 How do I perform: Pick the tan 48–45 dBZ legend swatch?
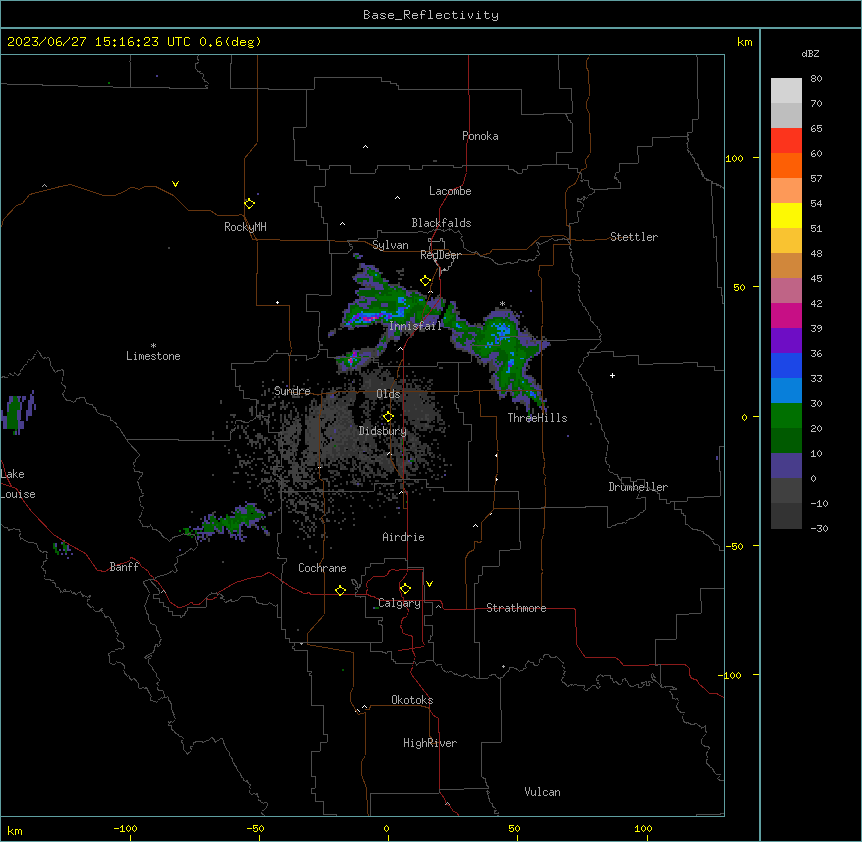pos(786,265)
